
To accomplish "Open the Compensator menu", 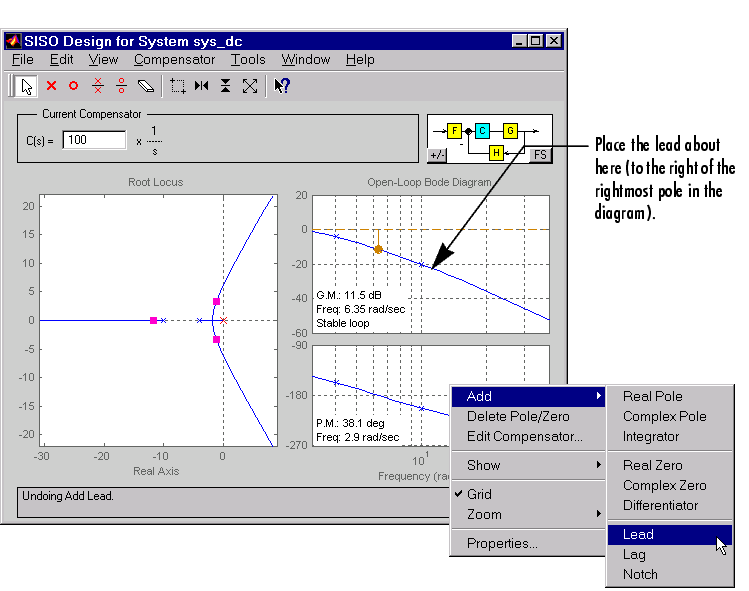I will (174, 60).
